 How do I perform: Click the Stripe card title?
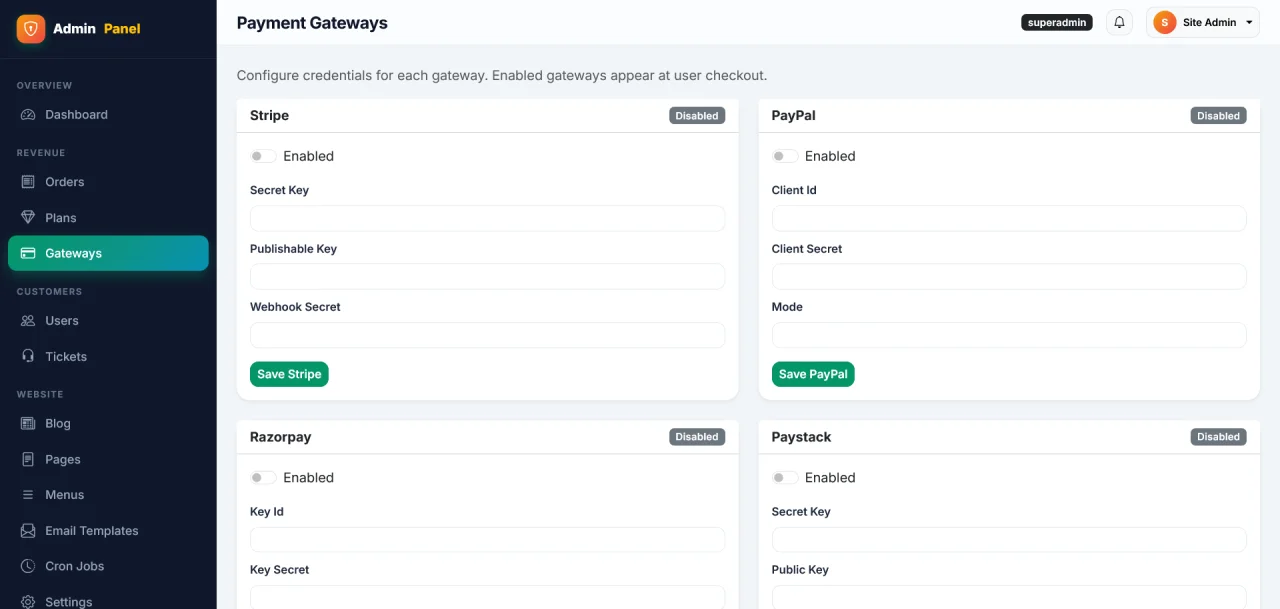(x=269, y=116)
